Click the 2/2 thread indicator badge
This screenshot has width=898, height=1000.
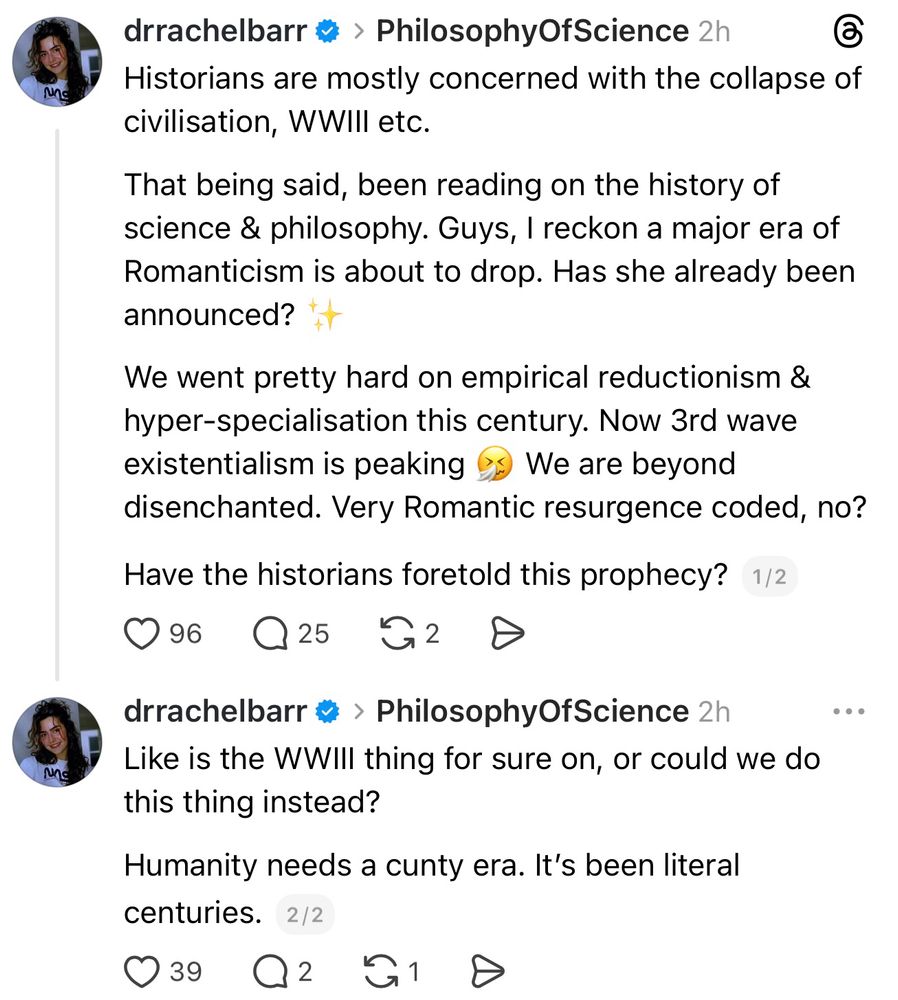(305, 914)
